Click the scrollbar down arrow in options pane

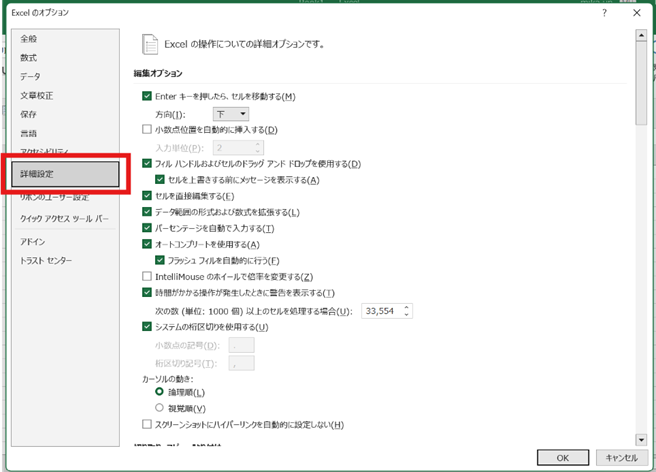click(x=640, y=439)
